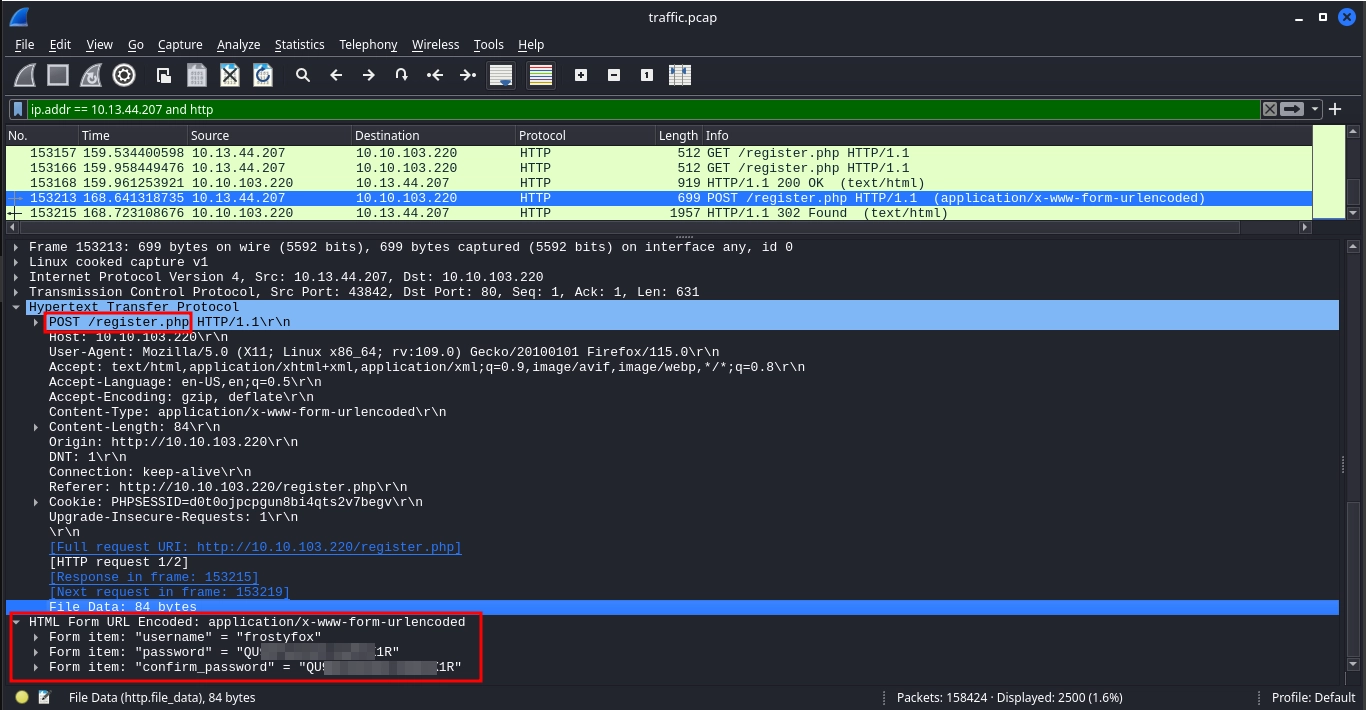Click the Start capture shark fin icon
1366x710 pixels.
(x=26, y=75)
